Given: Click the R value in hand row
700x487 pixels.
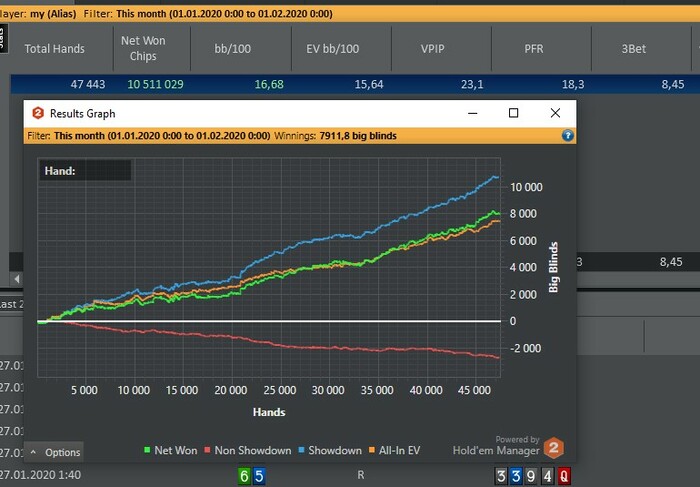Looking at the screenshot, I should coord(361,475).
